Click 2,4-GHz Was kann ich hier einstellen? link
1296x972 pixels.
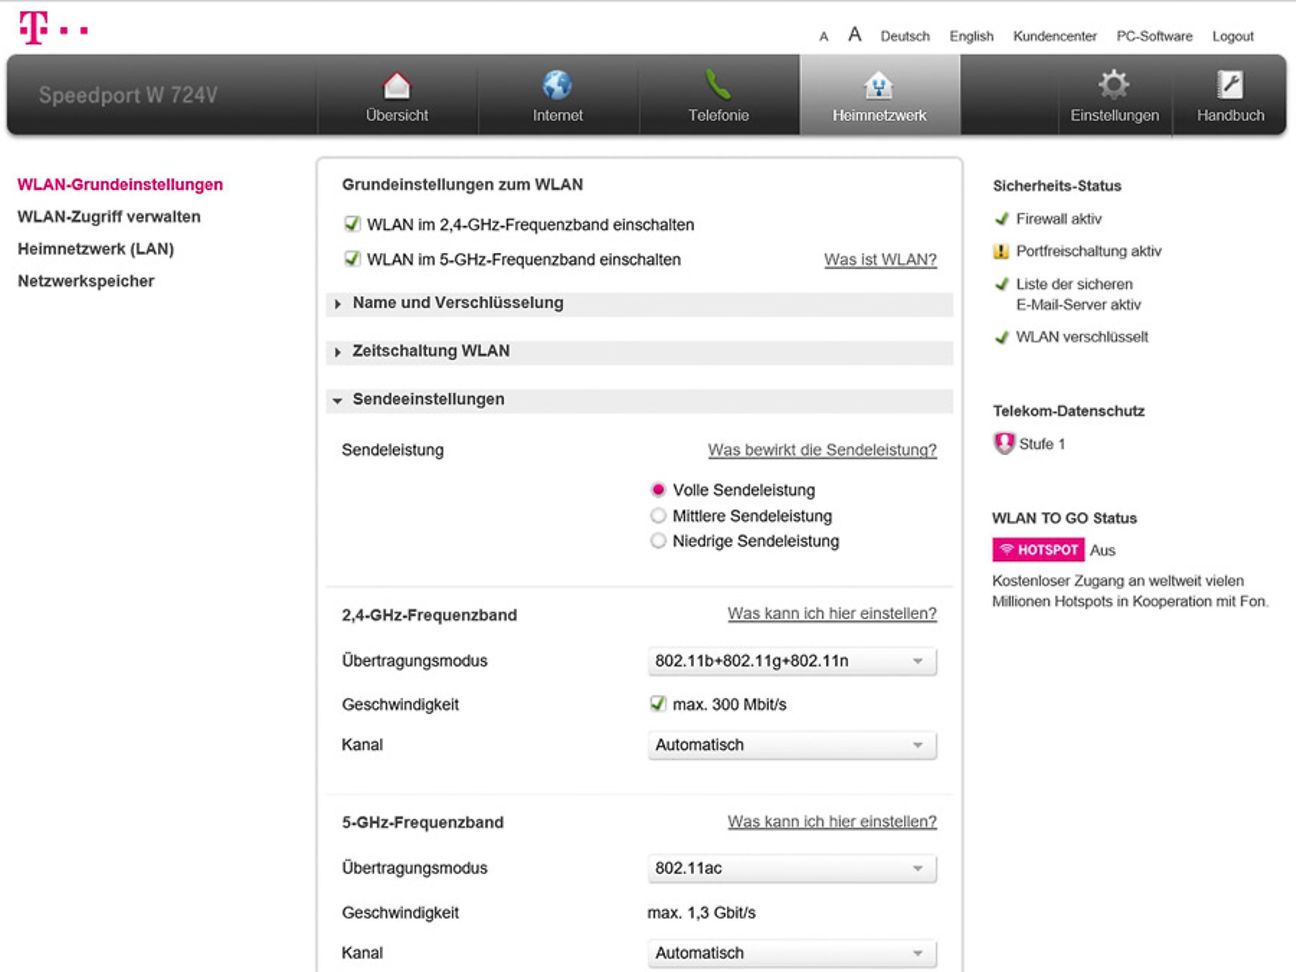click(832, 614)
